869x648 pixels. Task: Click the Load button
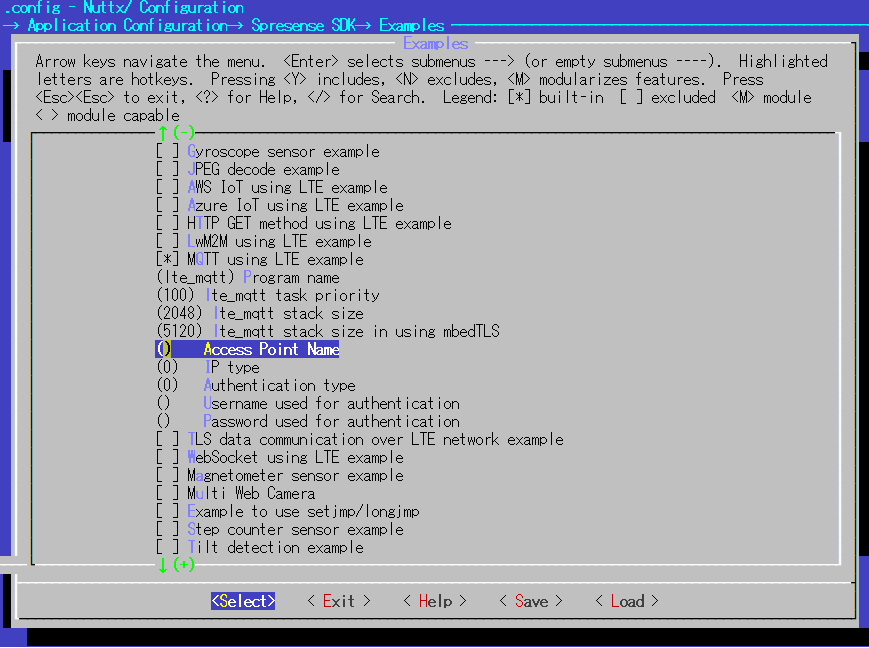(x=627, y=601)
